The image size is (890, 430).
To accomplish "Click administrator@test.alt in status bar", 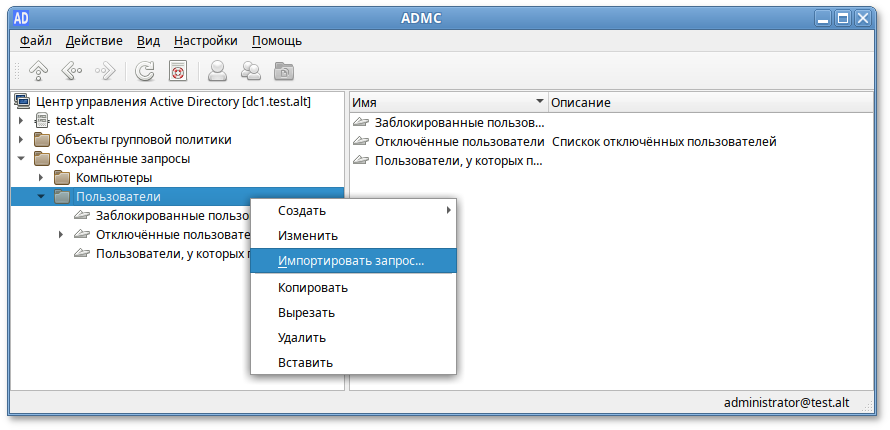I will (787, 402).
